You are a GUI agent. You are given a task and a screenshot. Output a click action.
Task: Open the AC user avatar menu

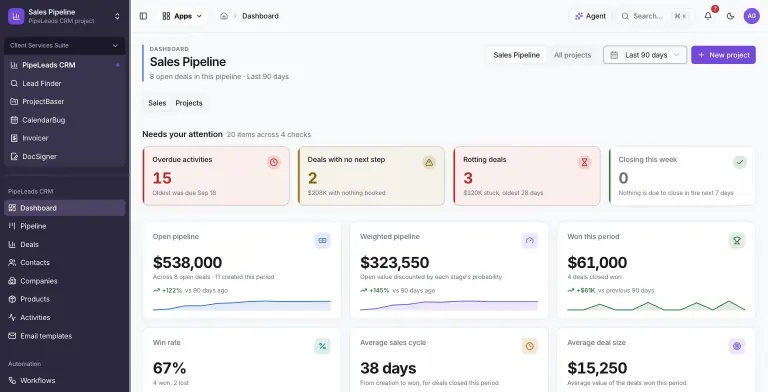(751, 16)
